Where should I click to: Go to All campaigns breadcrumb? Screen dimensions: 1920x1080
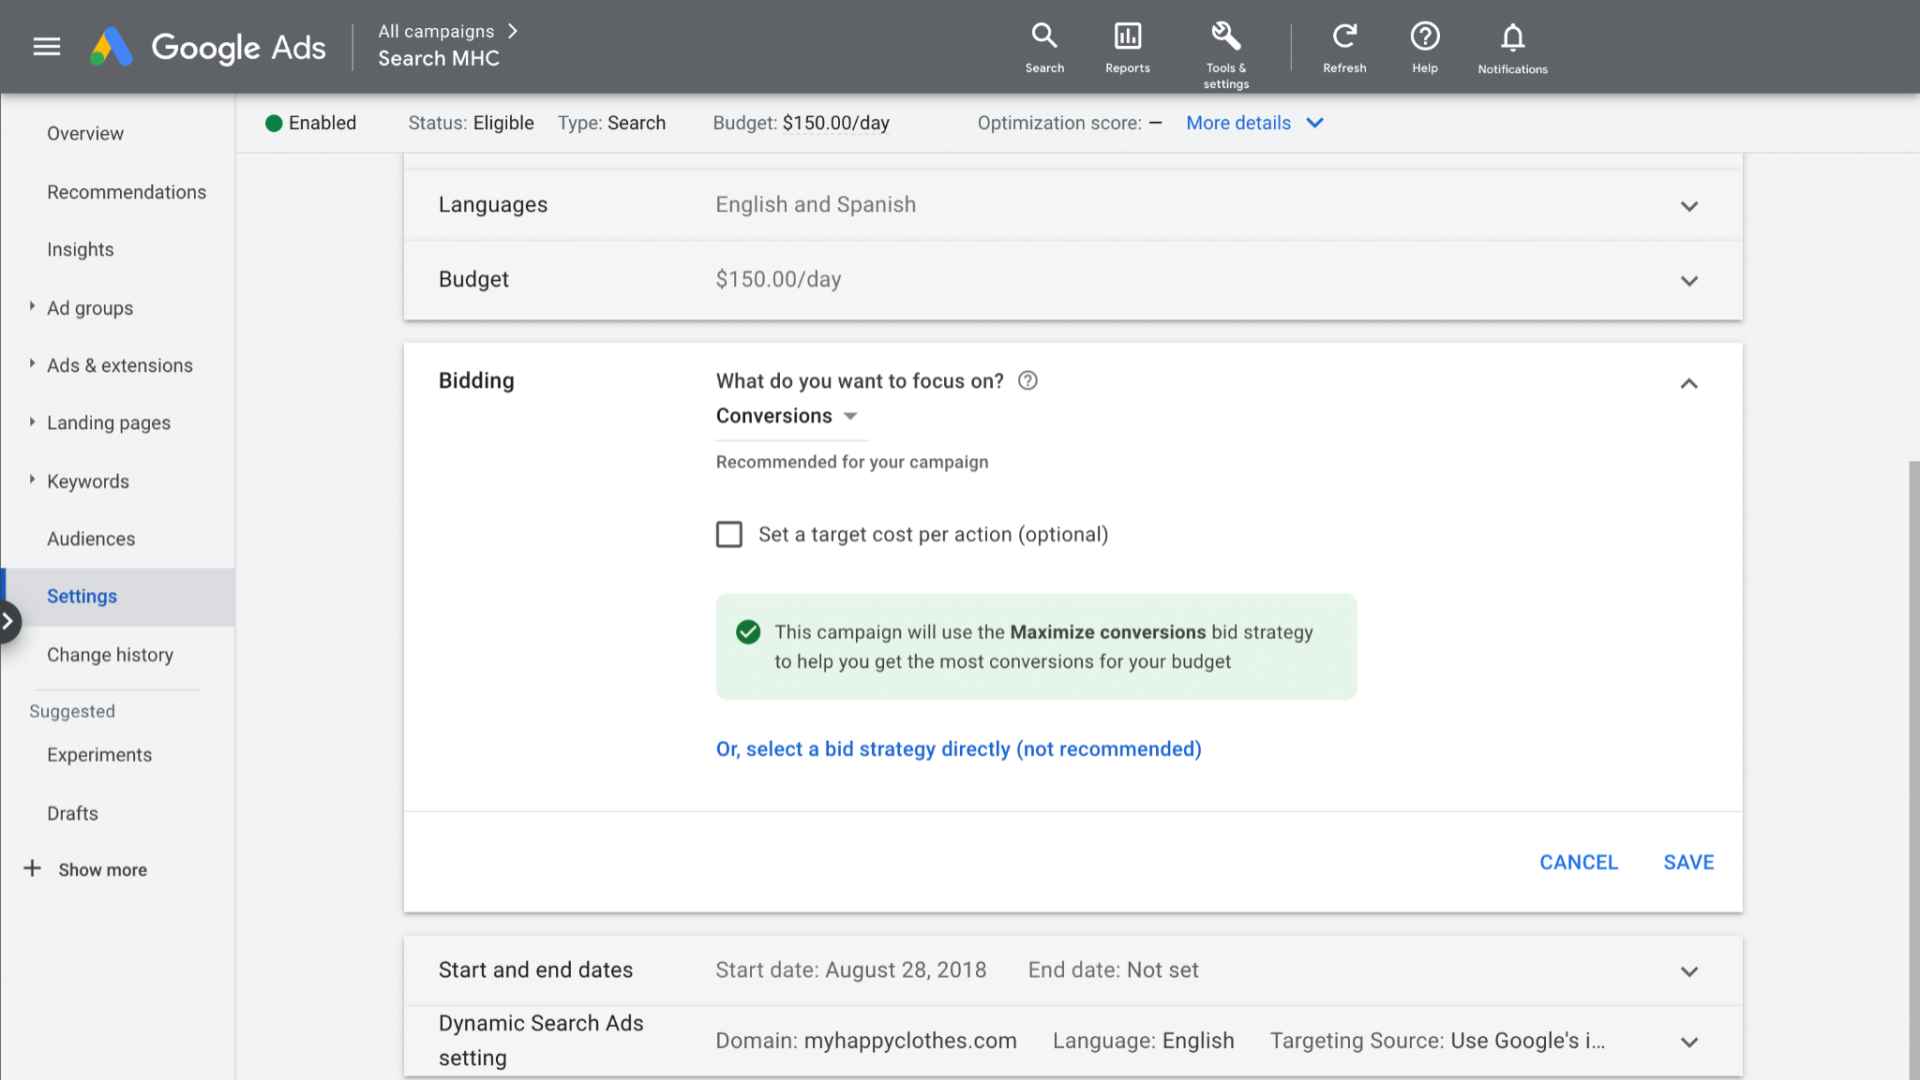(x=436, y=31)
